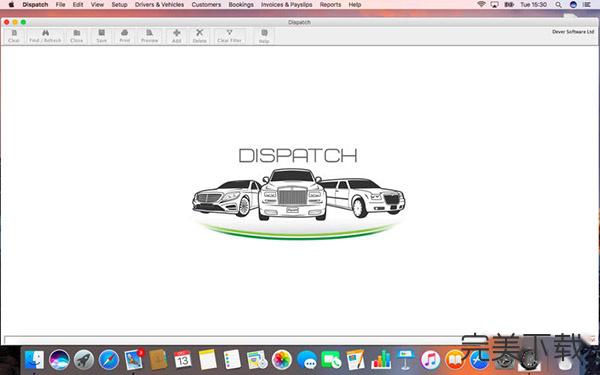Open the Invoices & Payslips menu
This screenshot has height=375, width=600.
click(287, 5)
